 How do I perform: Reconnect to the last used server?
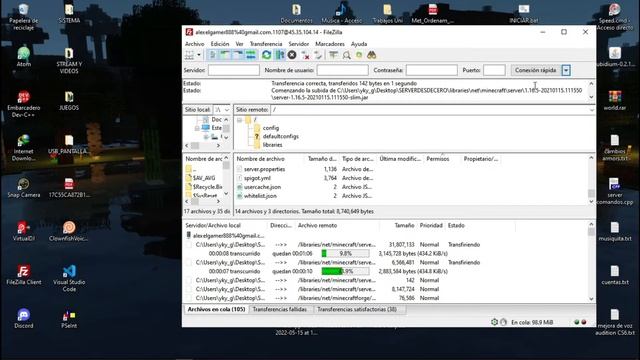click(318, 55)
